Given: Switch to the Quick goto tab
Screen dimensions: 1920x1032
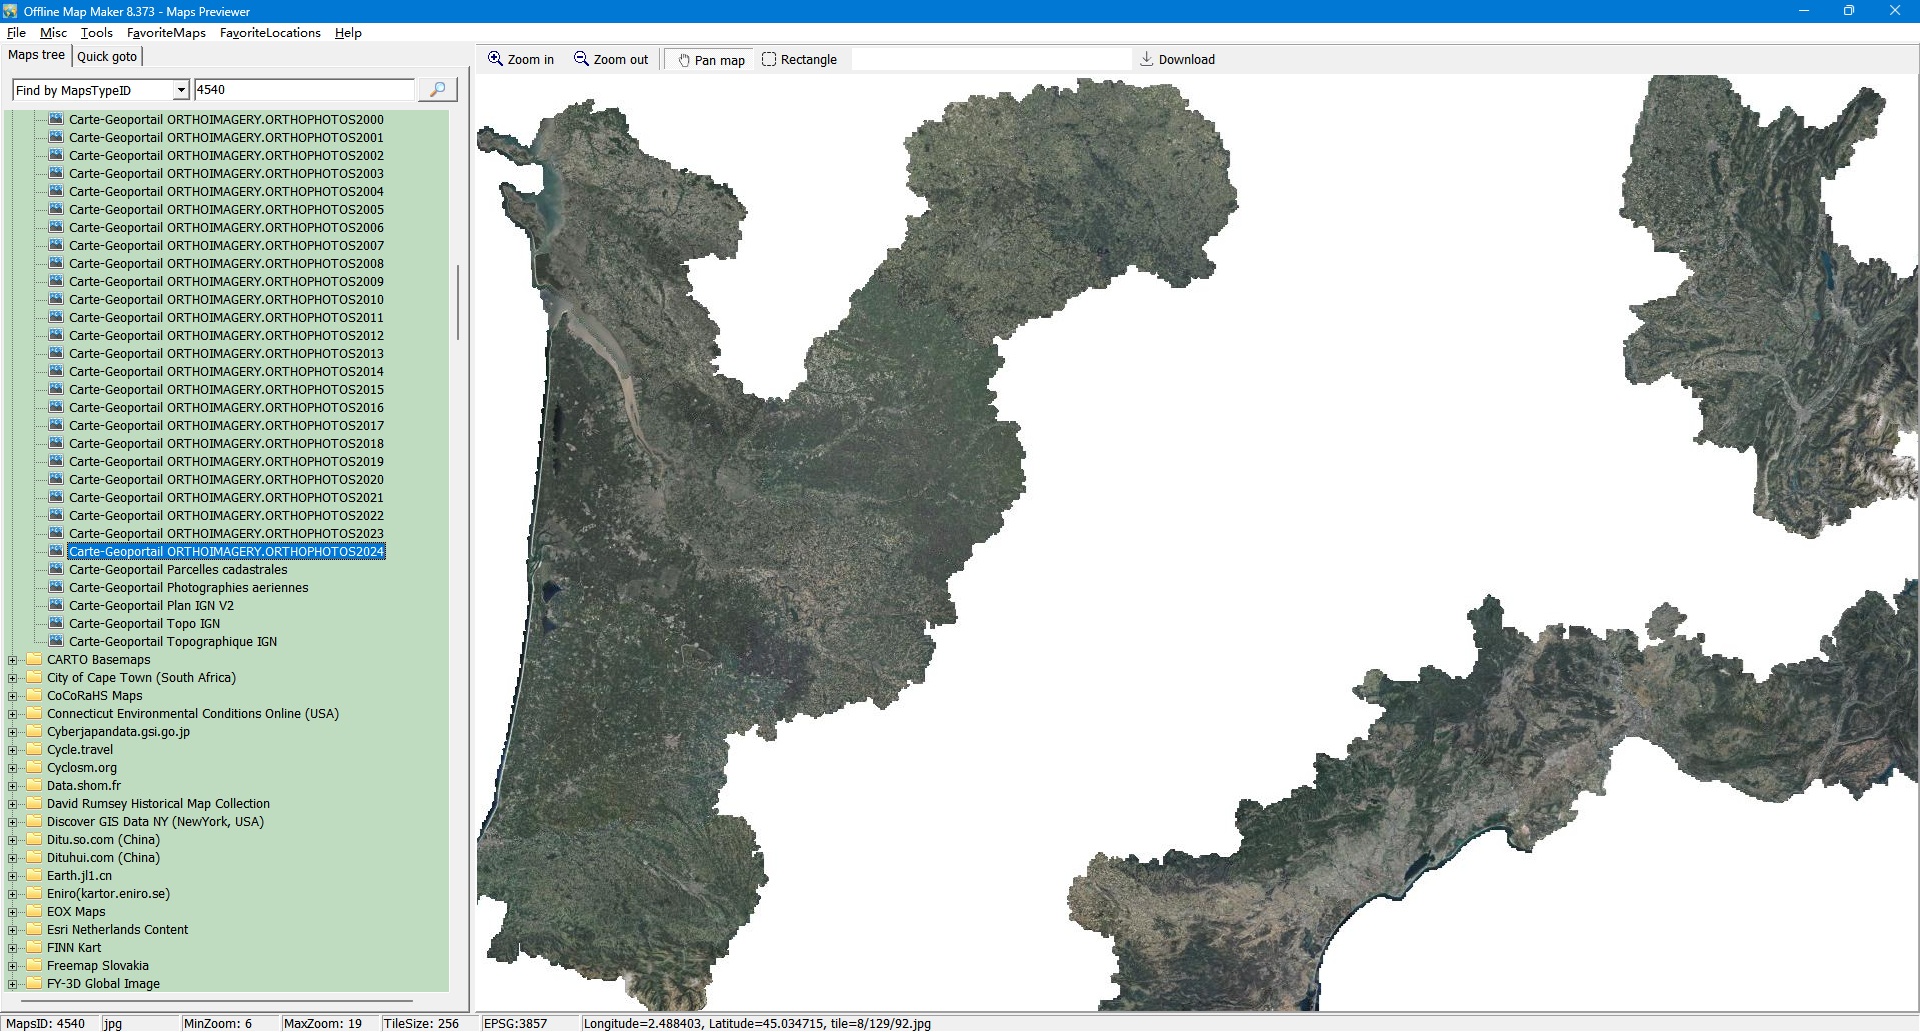Looking at the screenshot, I should click(107, 57).
